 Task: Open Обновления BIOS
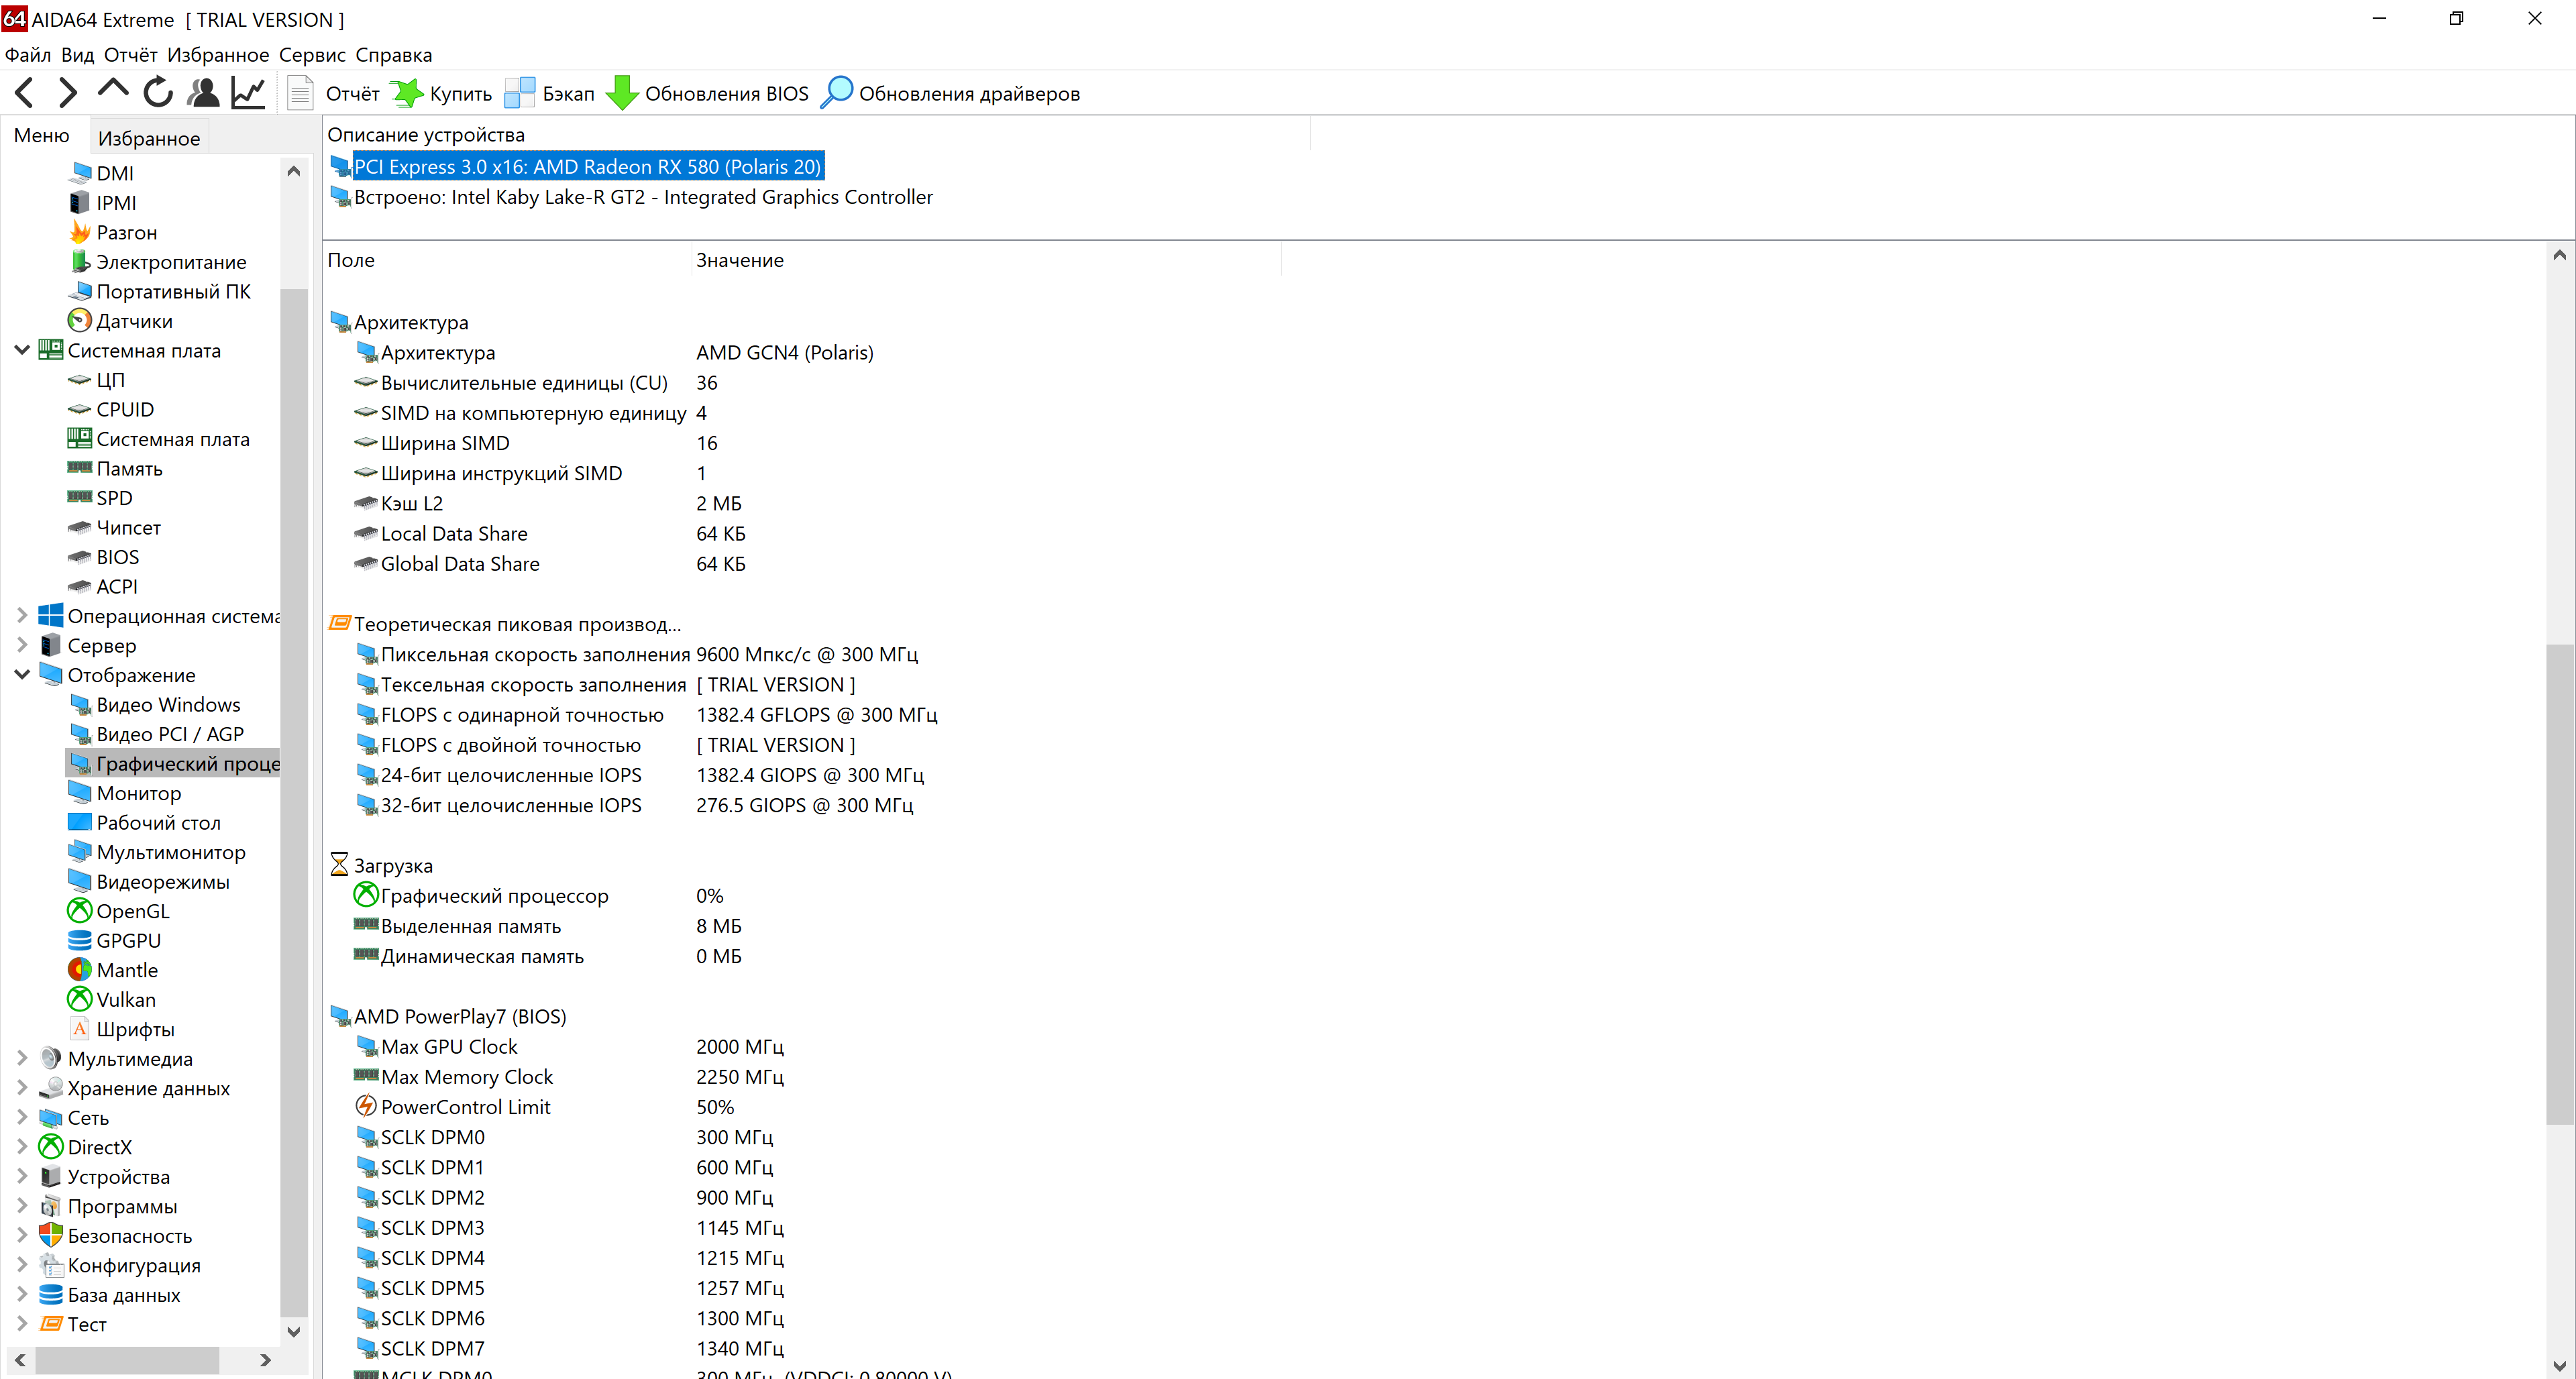click(x=708, y=93)
